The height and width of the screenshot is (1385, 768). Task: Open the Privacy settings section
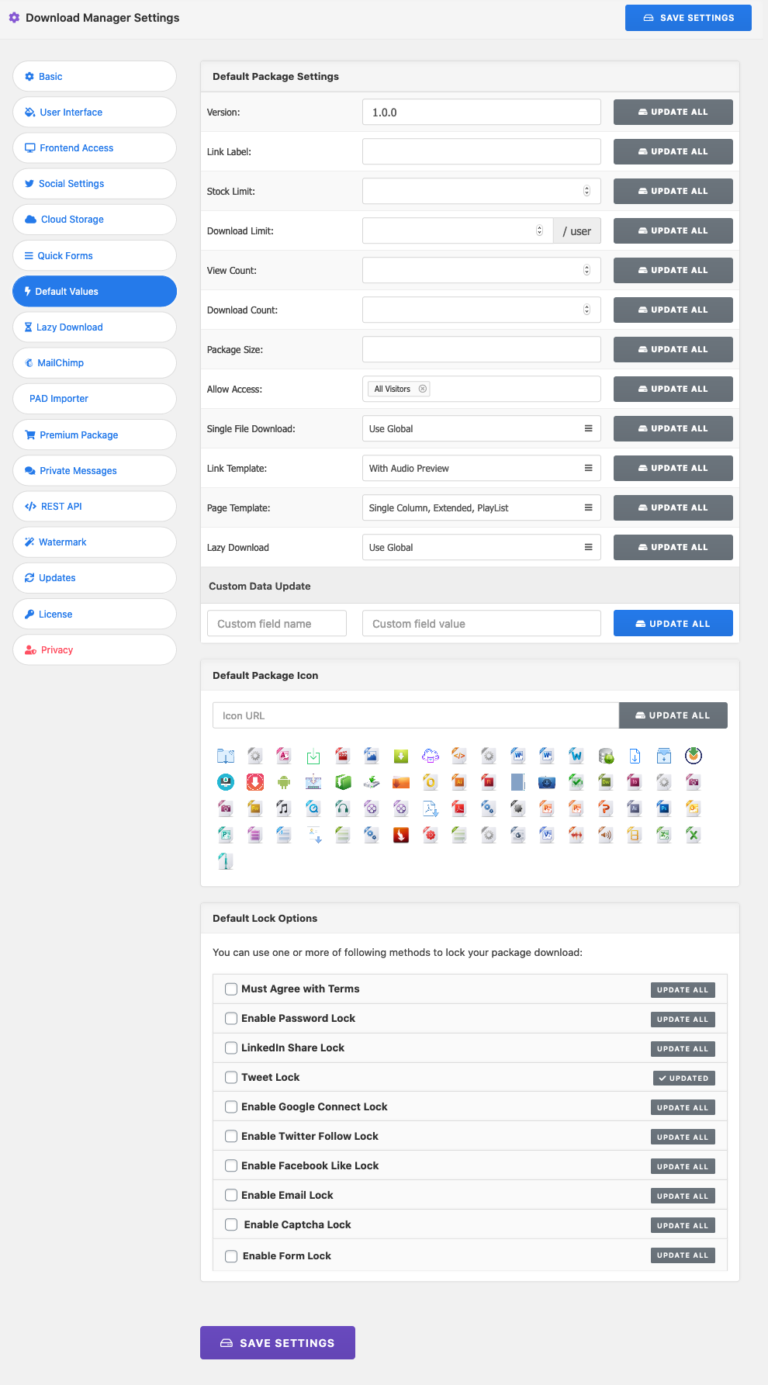click(94, 649)
